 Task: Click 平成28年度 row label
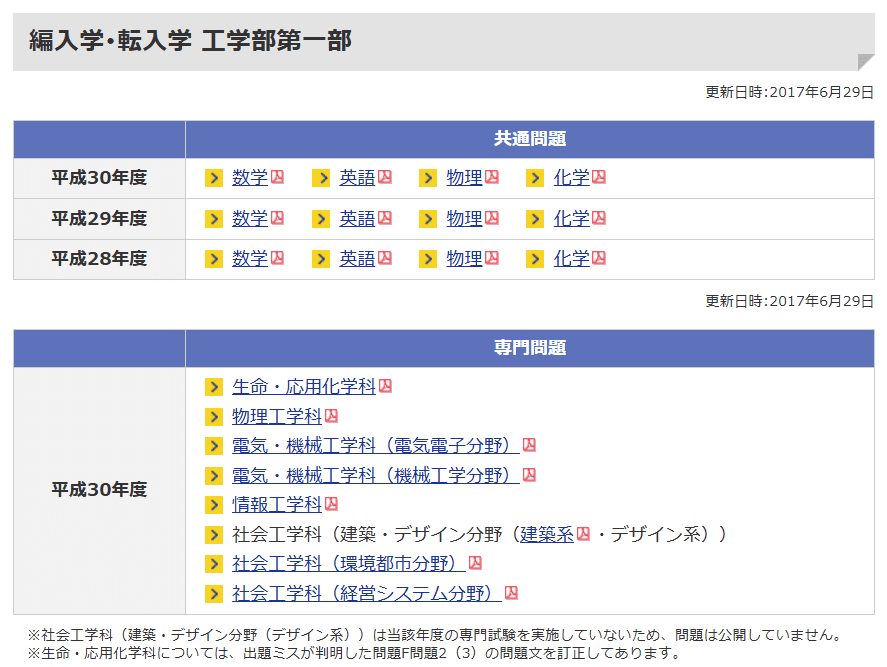(x=100, y=259)
